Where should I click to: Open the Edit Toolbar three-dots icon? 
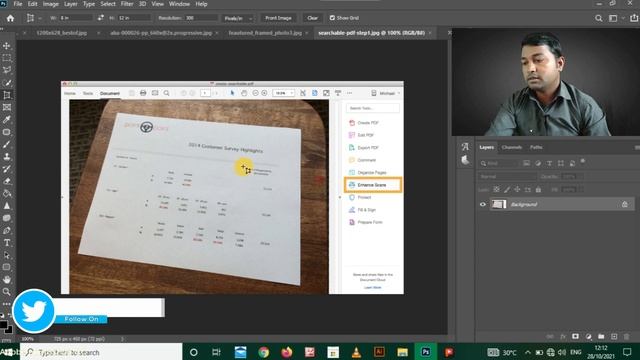[7, 304]
